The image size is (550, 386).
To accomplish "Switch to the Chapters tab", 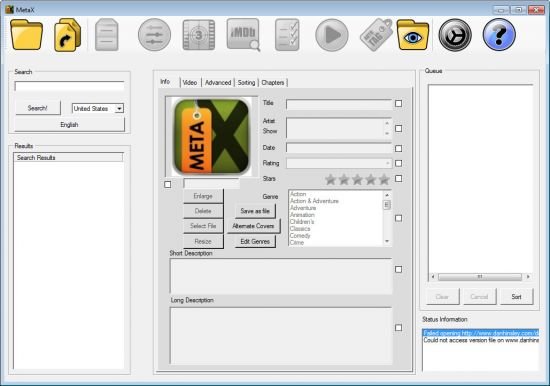I will click(273, 82).
